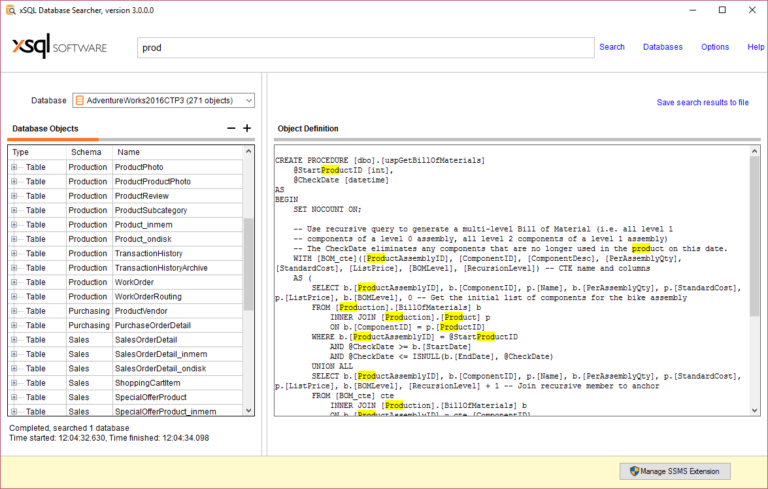Screen dimensions: 768x489
Task: Open the Help link
Action: pyautogui.click(x=755, y=47)
